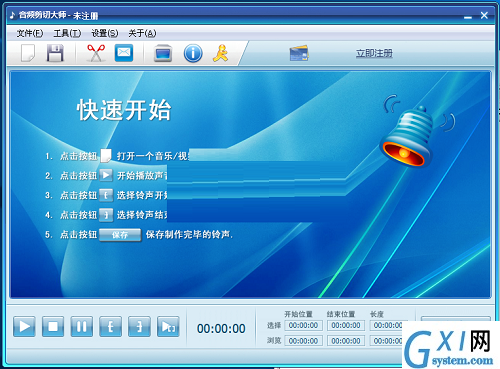The image size is (500, 369).
Task: Click open-file icon in quick start step 1
Action: pos(106,156)
